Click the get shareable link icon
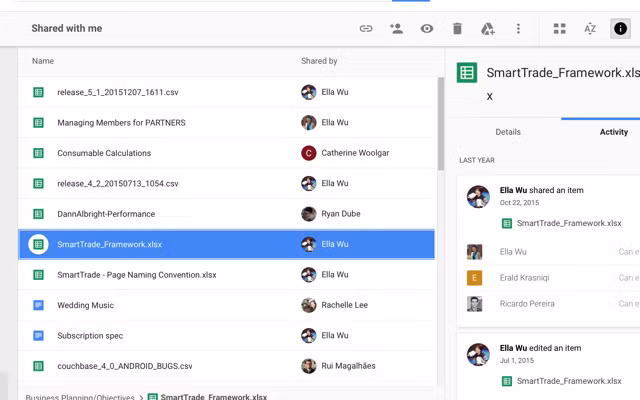The image size is (640, 400). [x=366, y=29]
